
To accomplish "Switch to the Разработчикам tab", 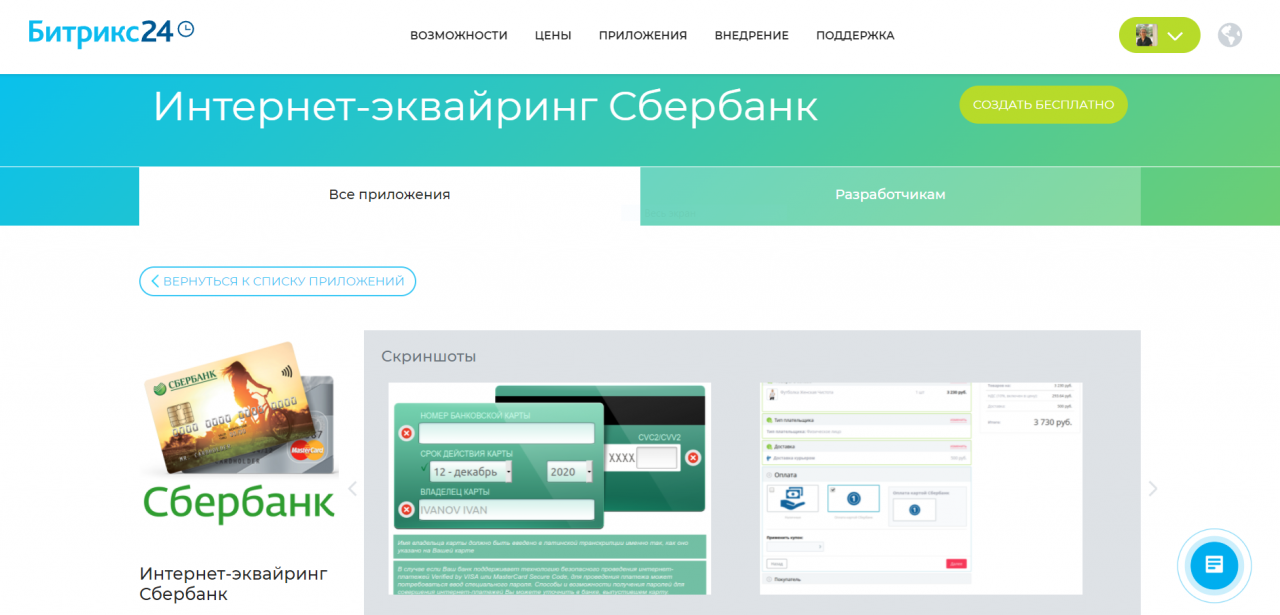I will click(890, 195).
